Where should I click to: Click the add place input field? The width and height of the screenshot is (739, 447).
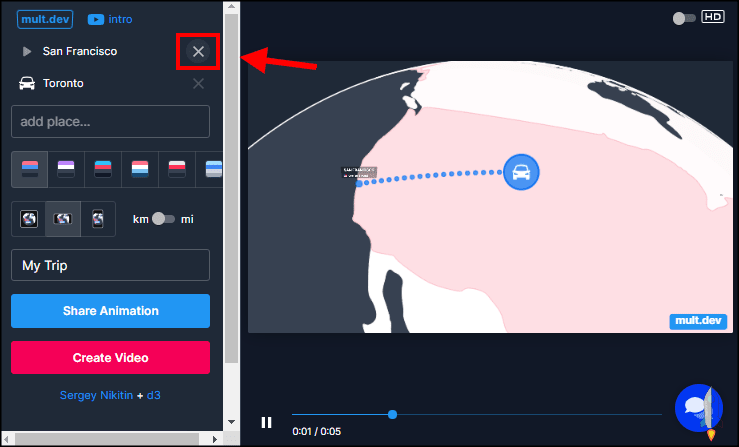110,122
